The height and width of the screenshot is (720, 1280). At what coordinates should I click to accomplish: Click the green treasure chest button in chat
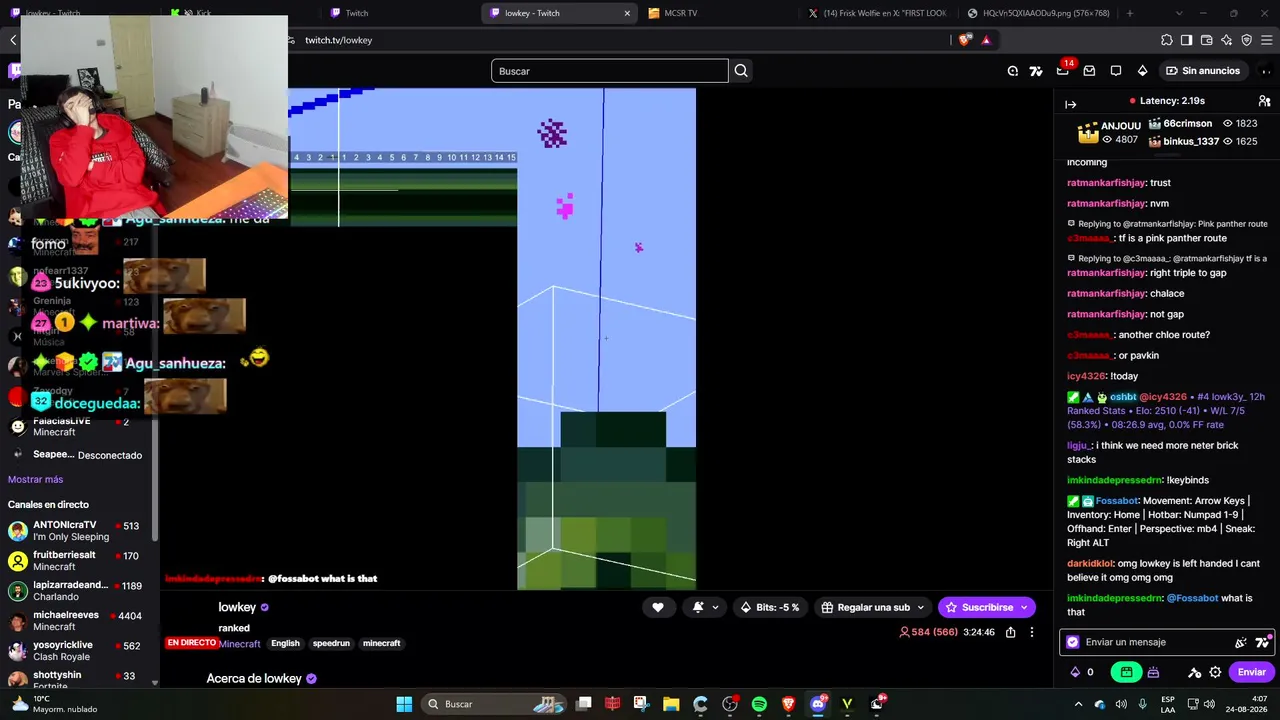[1126, 672]
